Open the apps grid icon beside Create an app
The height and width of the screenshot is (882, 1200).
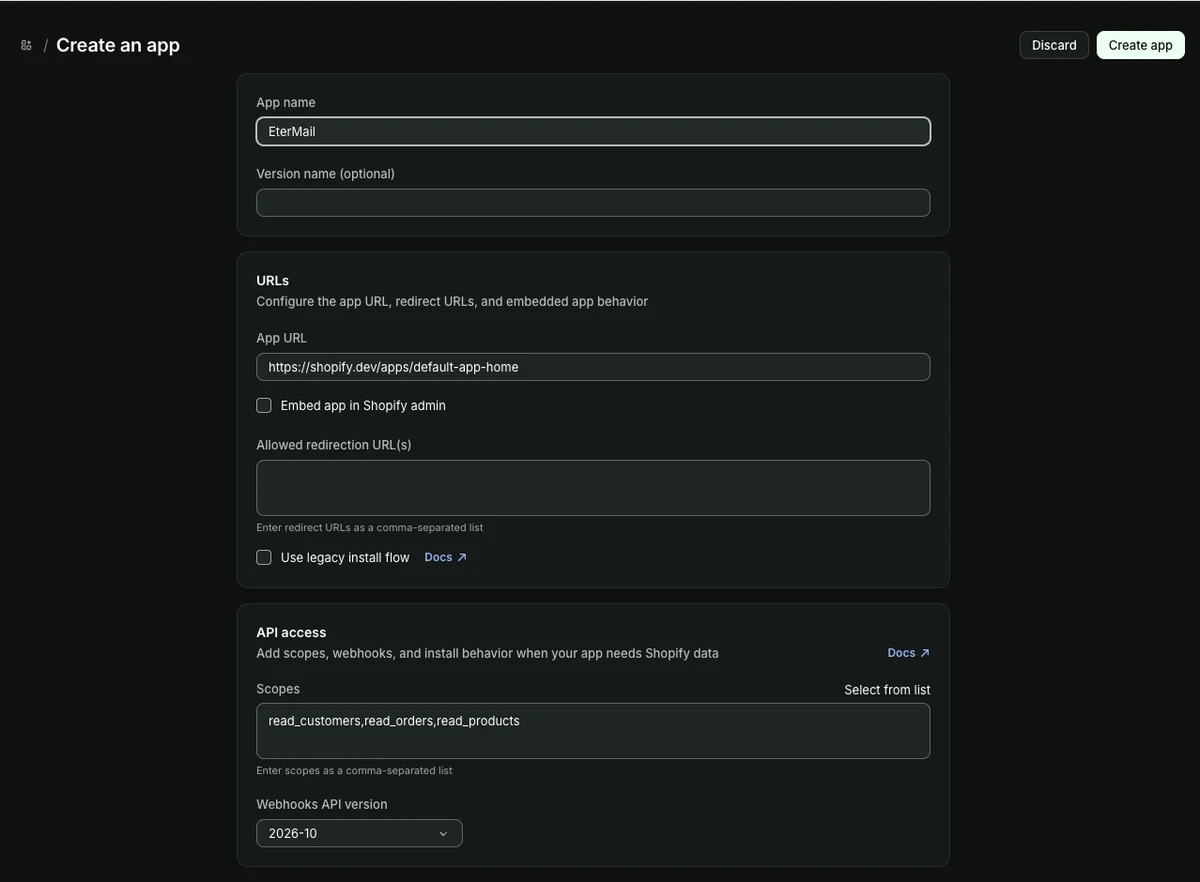tap(26, 45)
